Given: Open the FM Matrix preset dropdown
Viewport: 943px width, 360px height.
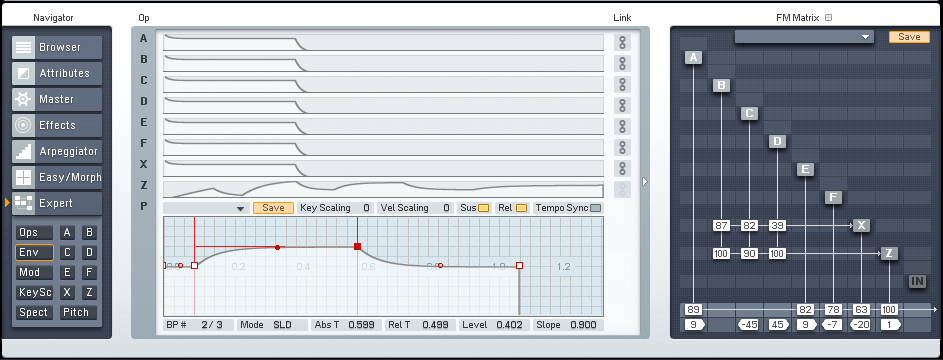Looking at the screenshot, I should tap(804, 37).
